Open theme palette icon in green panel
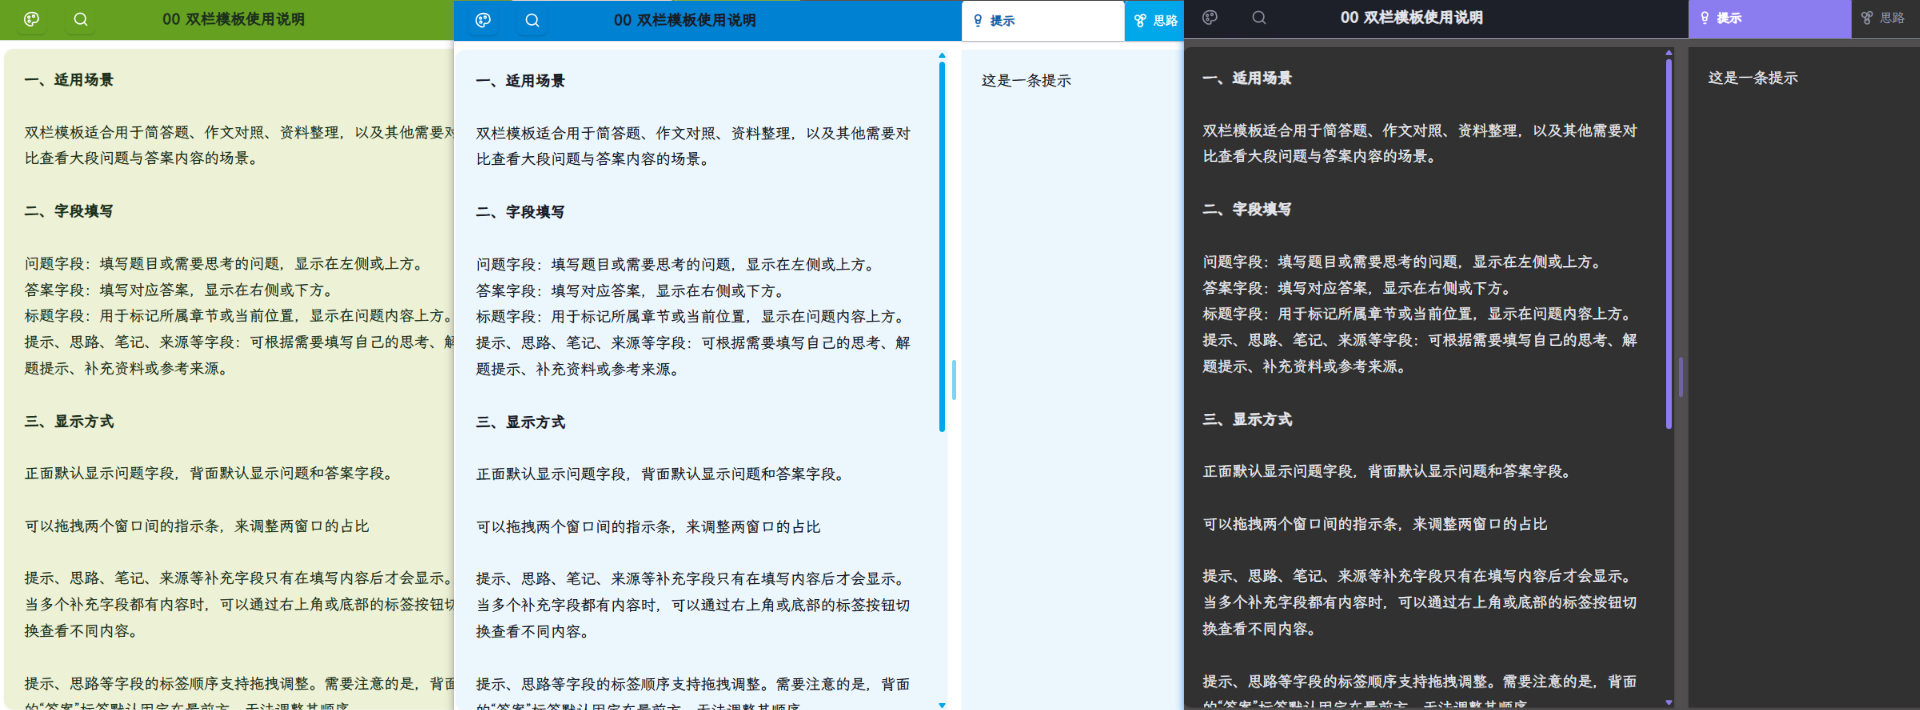Viewport: 1920px width, 710px height. 31,19
